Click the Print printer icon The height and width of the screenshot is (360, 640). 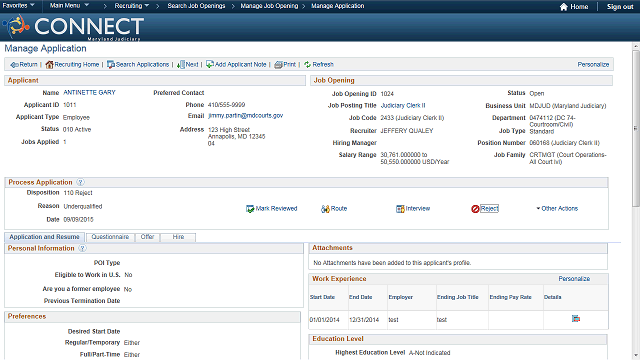point(278,64)
